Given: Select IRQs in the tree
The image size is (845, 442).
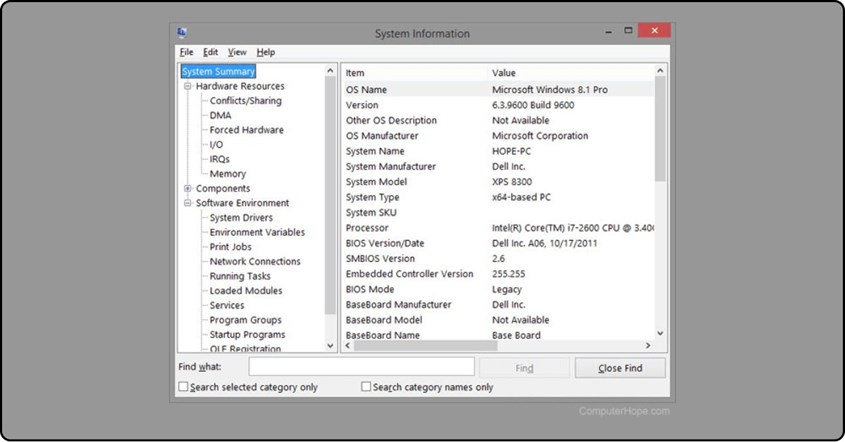Looking at the screenshot, I should tap(219, 159).
